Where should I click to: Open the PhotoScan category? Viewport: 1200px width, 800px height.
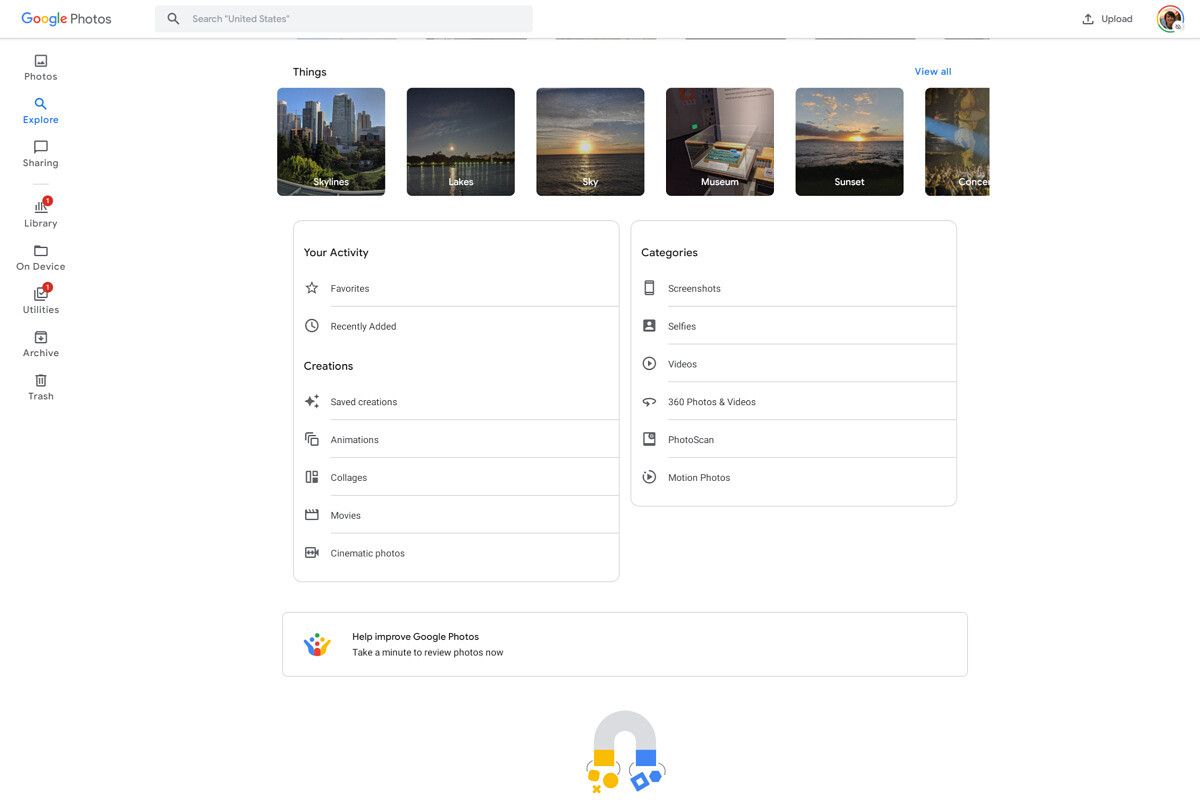690,439
